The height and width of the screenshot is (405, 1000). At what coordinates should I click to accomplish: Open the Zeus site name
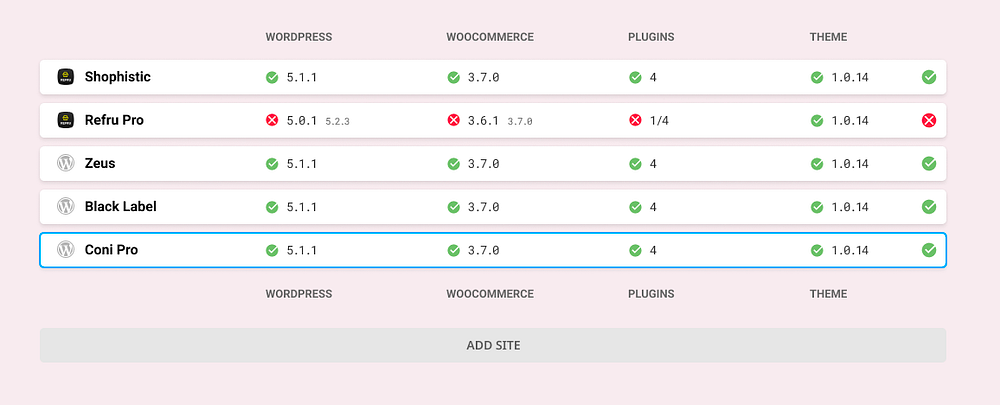(x=100, y=163)
